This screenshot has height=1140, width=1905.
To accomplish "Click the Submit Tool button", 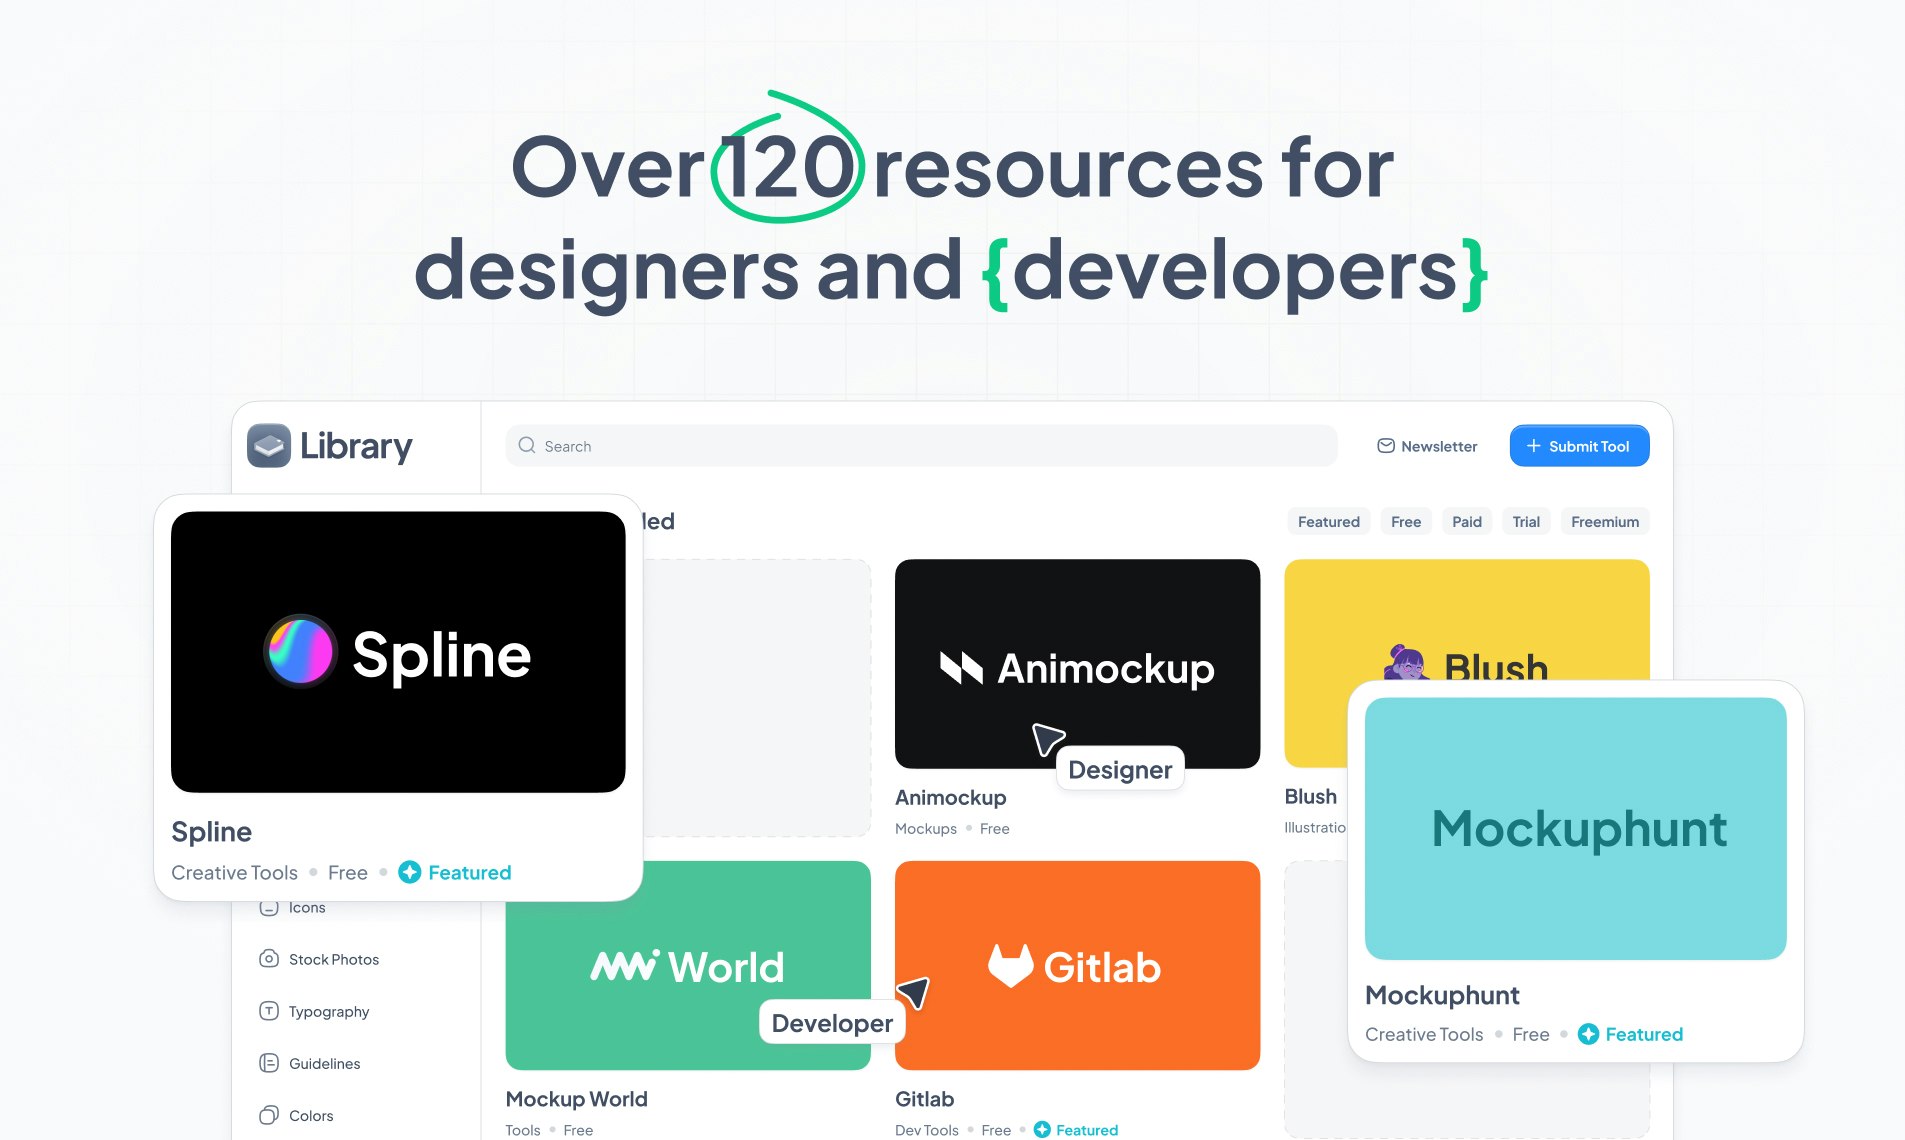I will (1580, 446).
